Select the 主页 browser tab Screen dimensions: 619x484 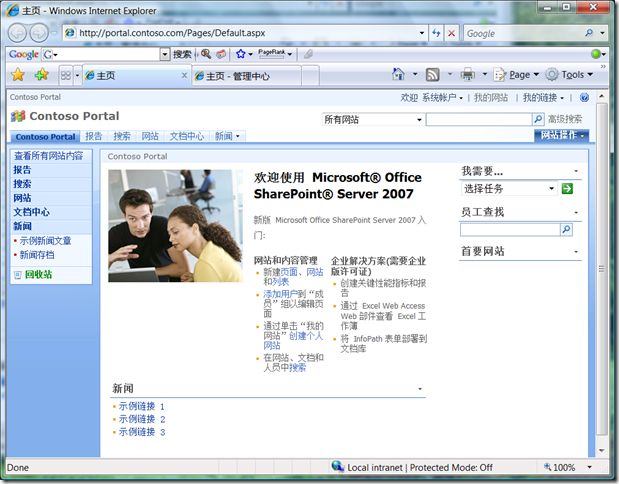(134, 75)
